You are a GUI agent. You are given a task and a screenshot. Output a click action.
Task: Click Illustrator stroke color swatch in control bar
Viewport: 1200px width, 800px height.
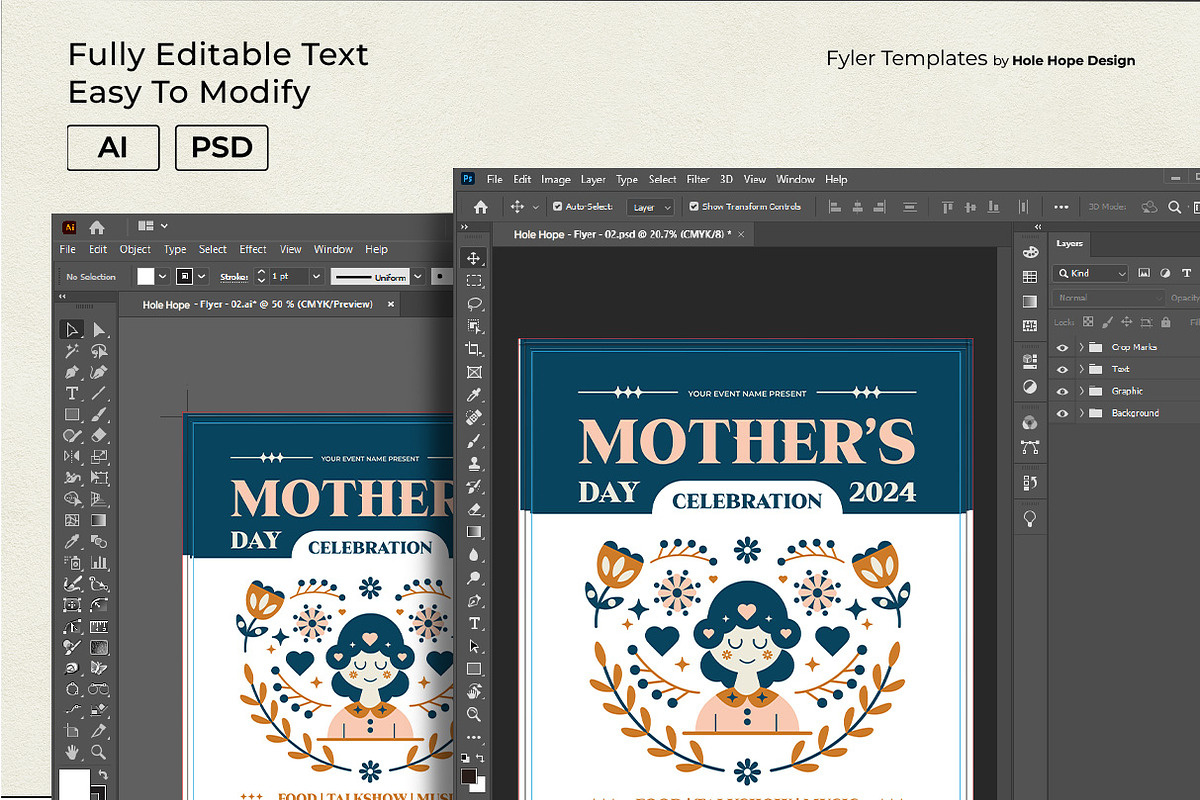point(185,276)
